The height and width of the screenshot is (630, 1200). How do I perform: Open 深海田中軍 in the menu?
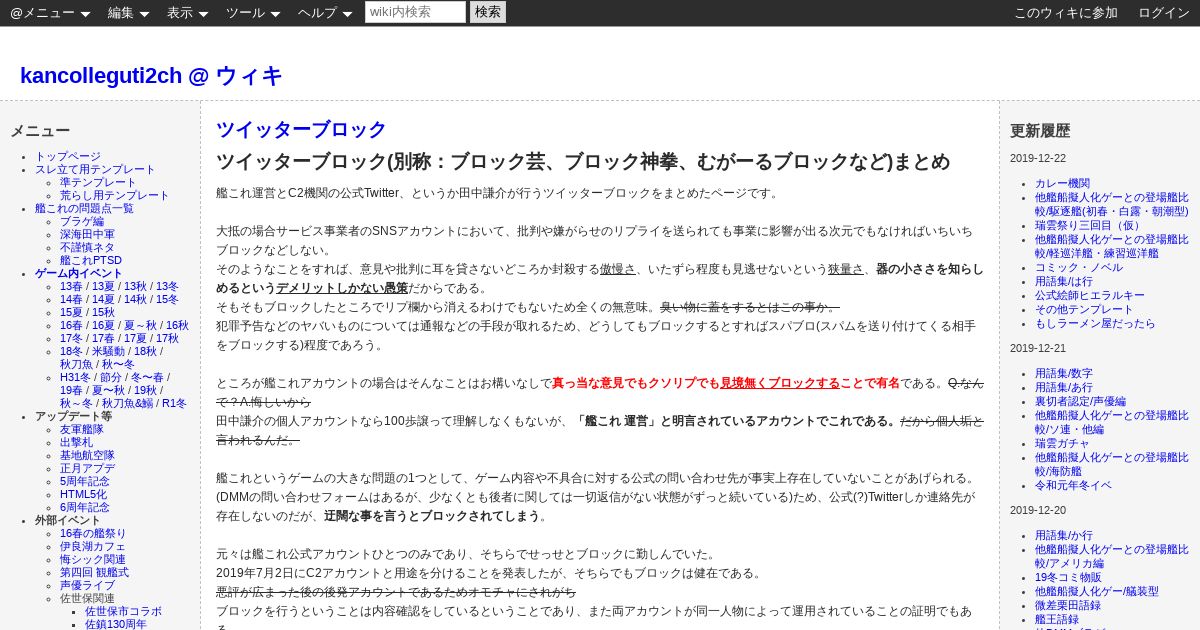point(87,235)
